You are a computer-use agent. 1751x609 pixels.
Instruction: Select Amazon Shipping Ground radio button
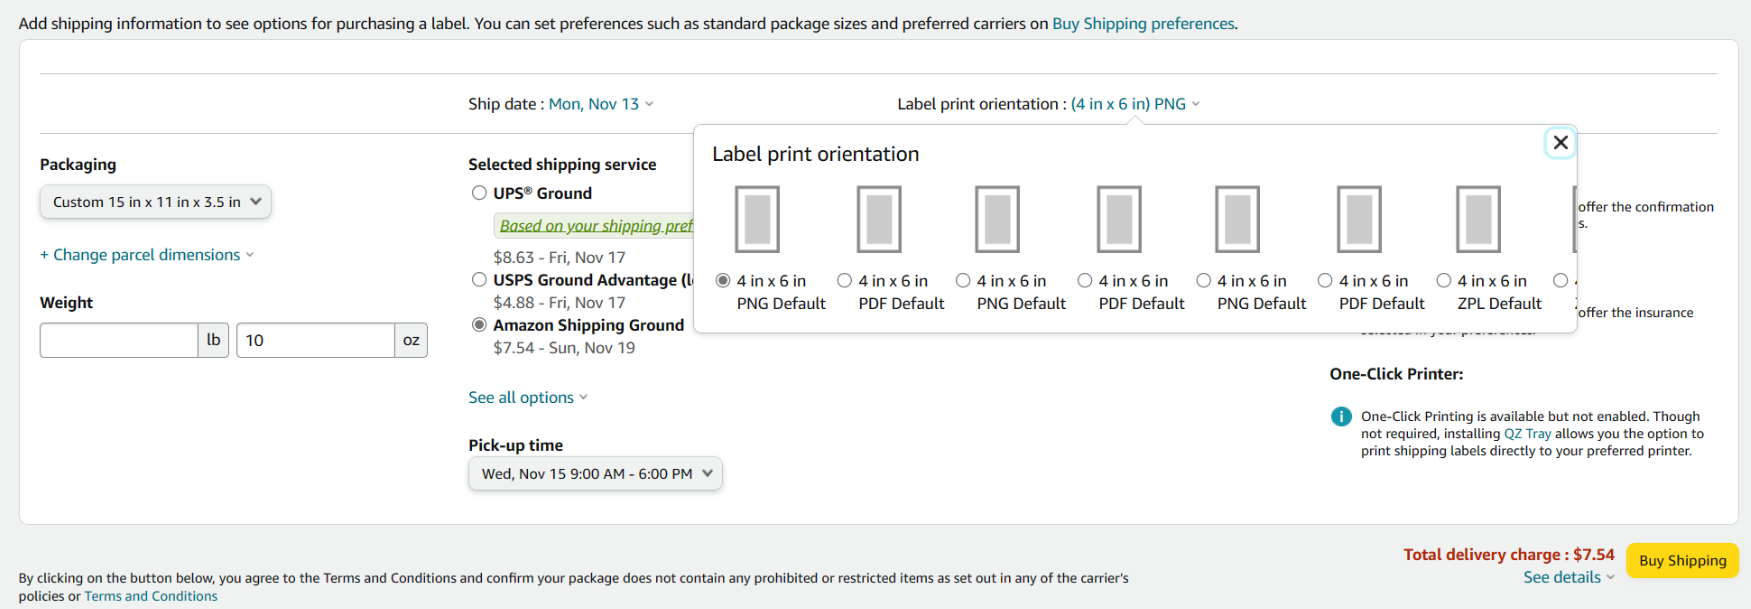[x=479, y=325]
